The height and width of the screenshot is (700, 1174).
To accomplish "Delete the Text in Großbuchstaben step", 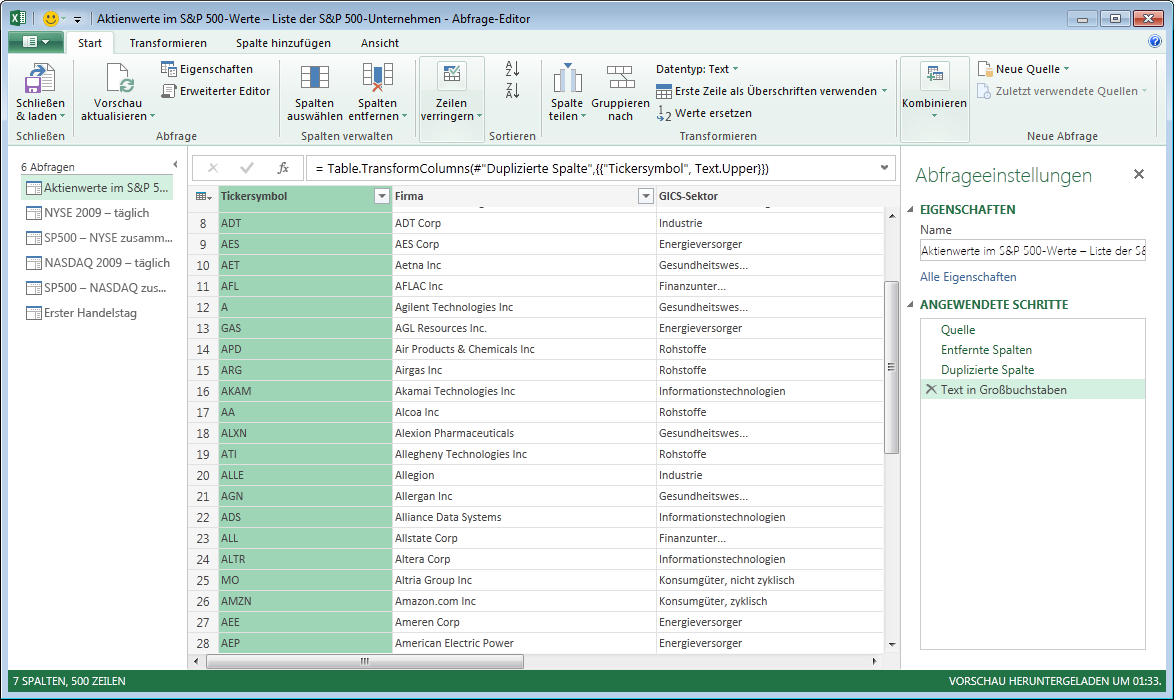I will click(931, 389).
